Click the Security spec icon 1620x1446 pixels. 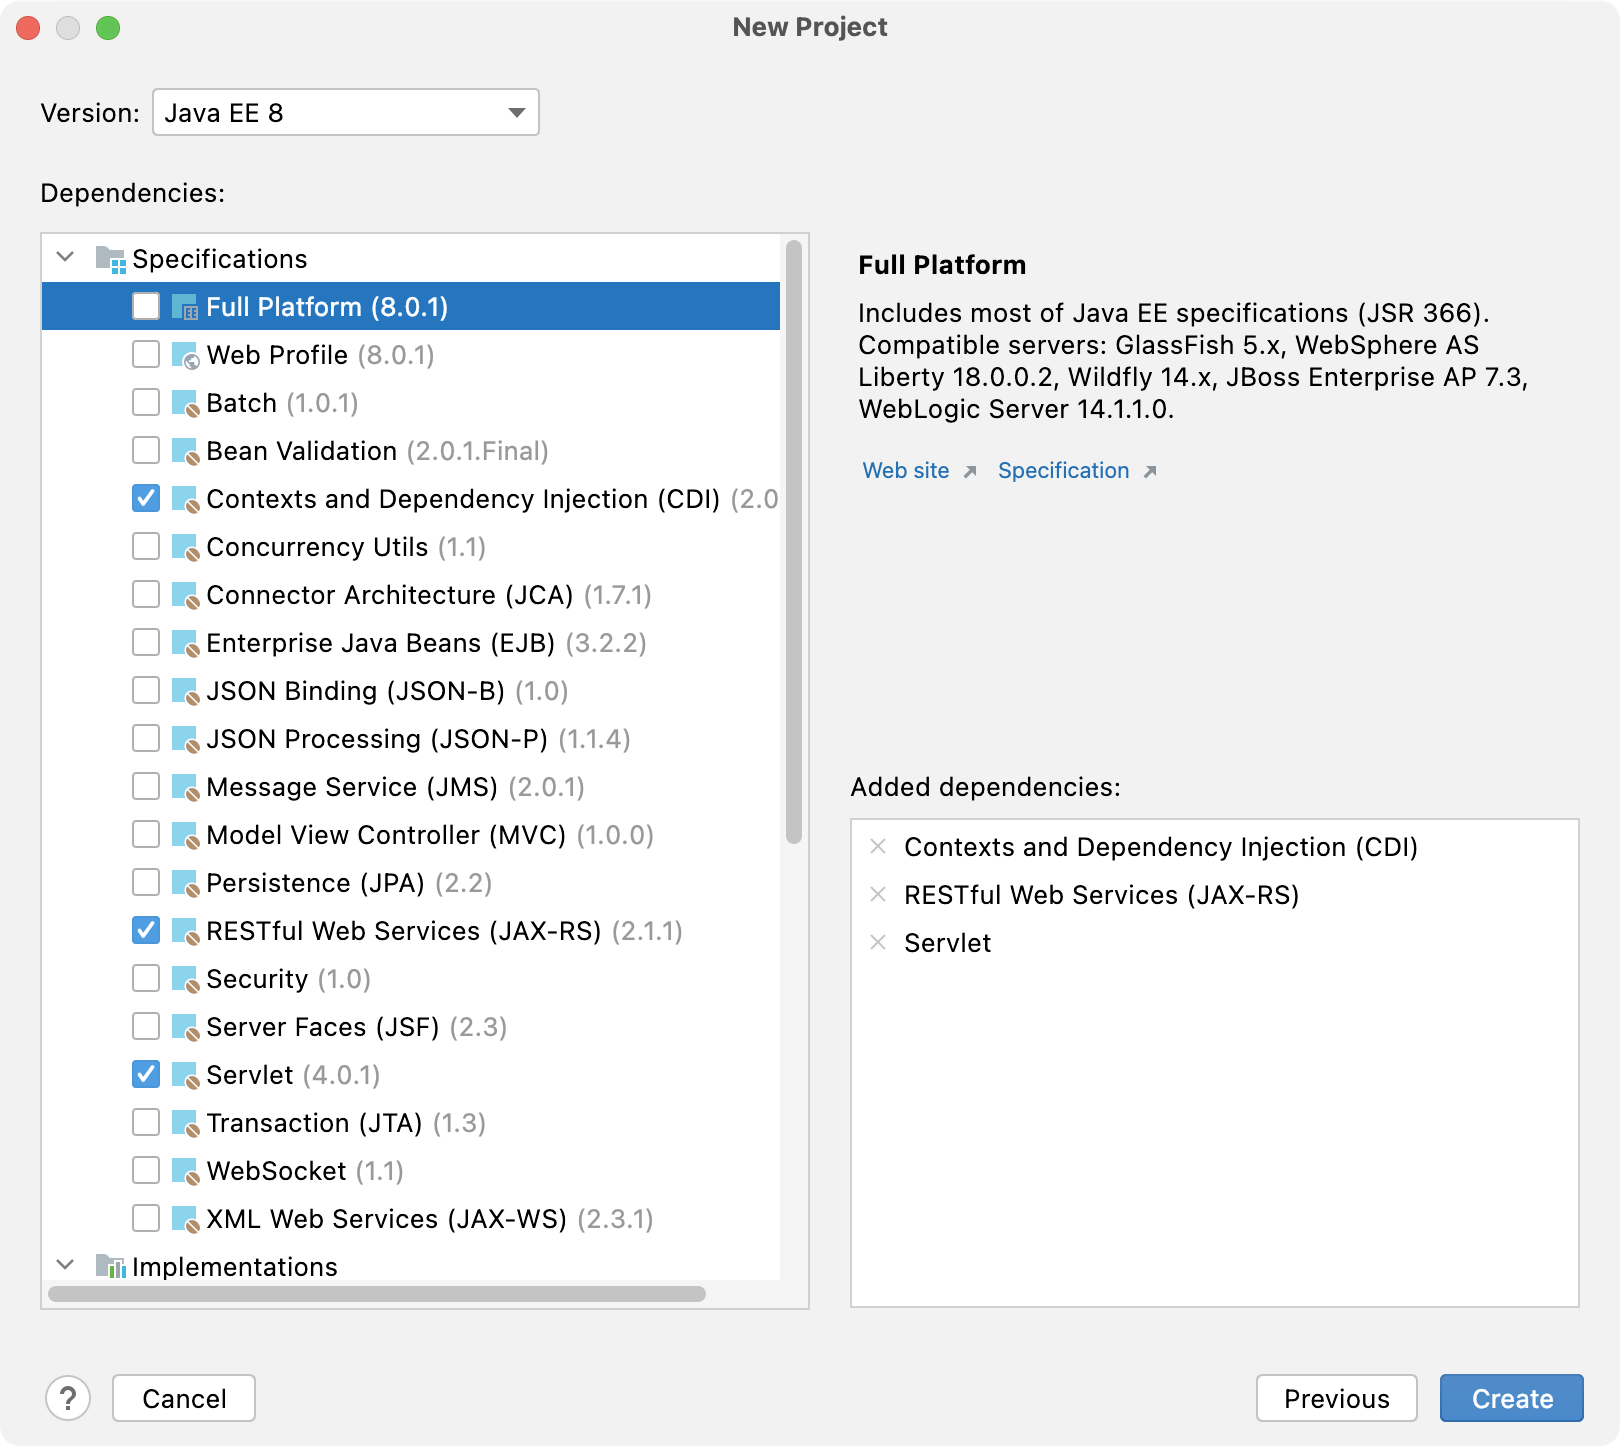pyautogui.click(x=185, y=979)
